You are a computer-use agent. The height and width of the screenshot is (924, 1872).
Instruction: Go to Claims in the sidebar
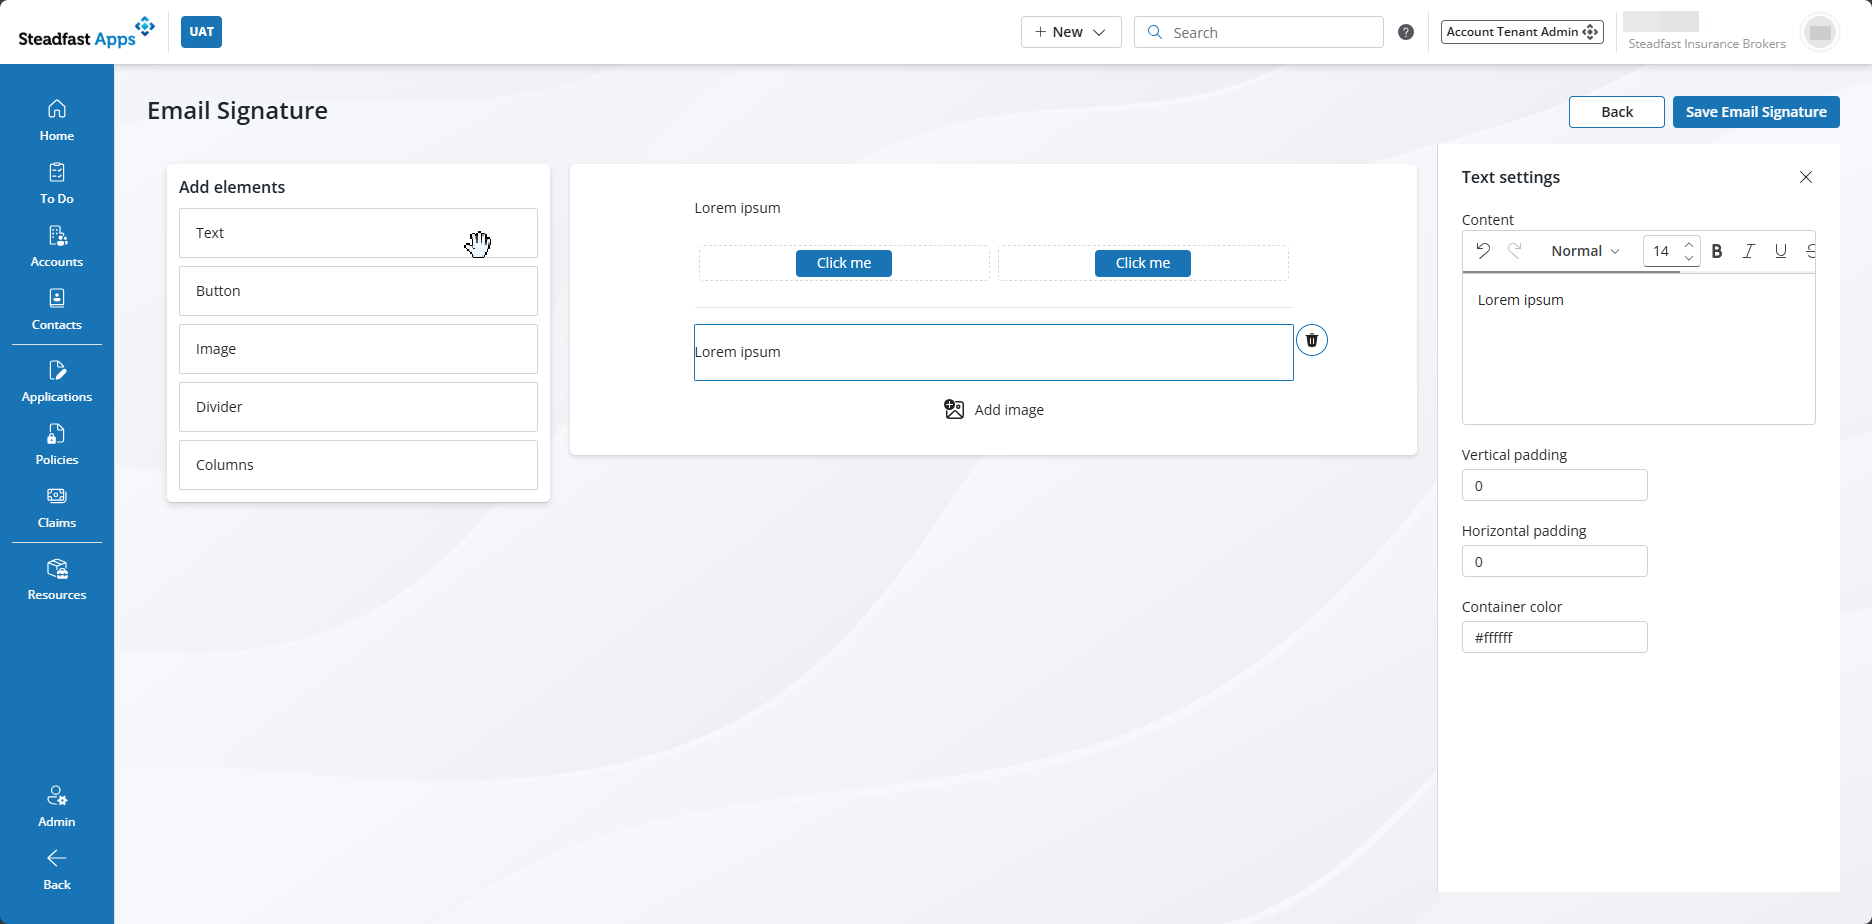coord(57,508)
